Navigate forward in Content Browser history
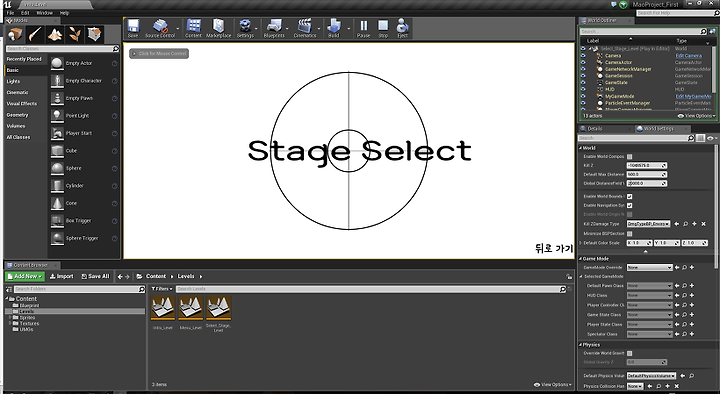Image resolution: width=720 pixels, height=394 pixels. tap(127, 276)
